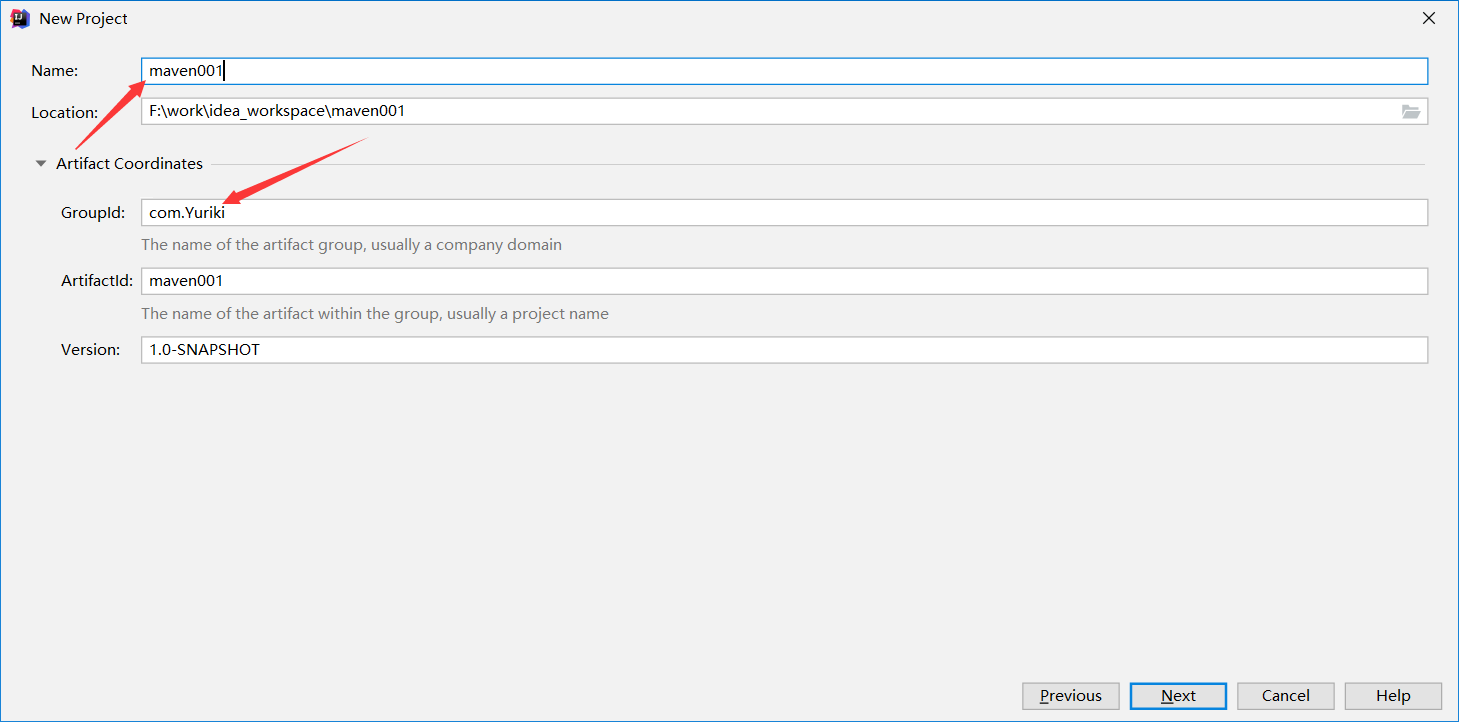Image resolution: width=1459 pixels, height=722 pixels.
Task: Cancel the new project wizard
Action: point(1285,696)
